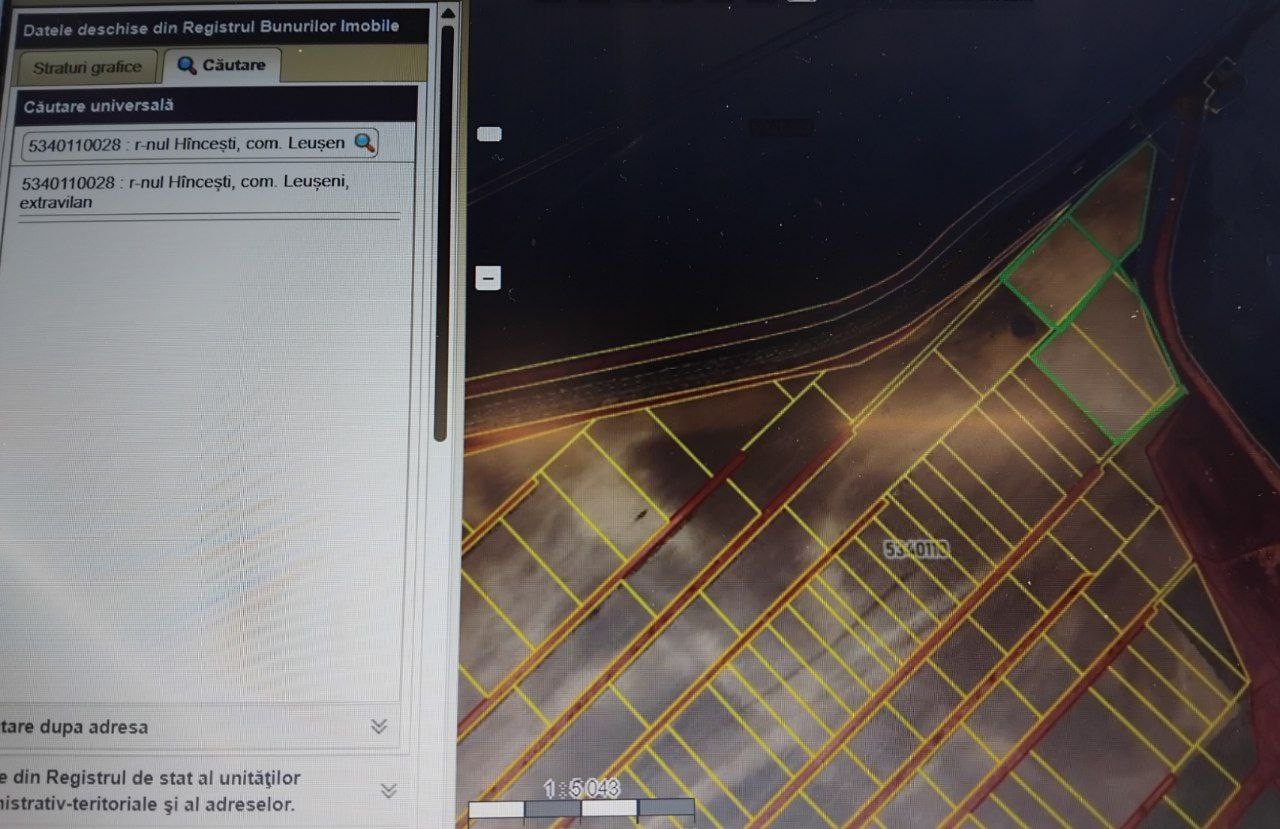Viewport: 1280px width, 829px height.
Task: Click the magnifier icon on the Căutare tab
Action: click(x=186, y=66)
